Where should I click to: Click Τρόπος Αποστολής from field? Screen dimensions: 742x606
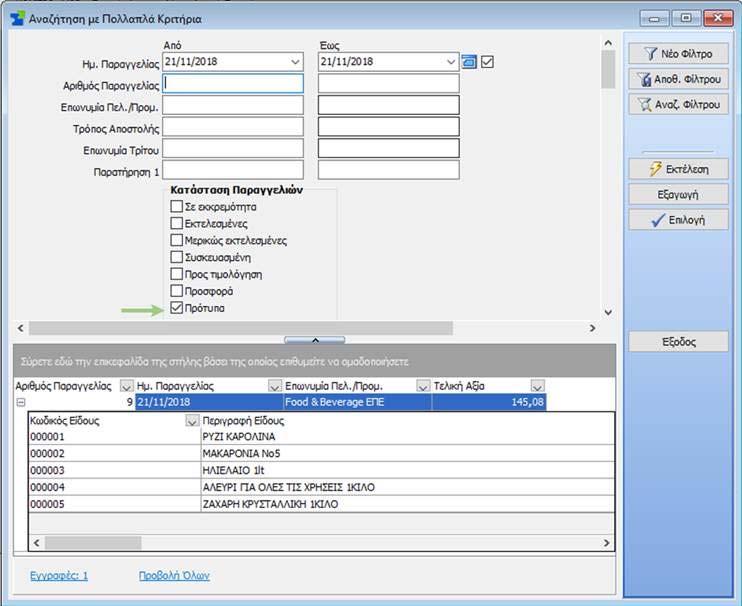[233, 127]
